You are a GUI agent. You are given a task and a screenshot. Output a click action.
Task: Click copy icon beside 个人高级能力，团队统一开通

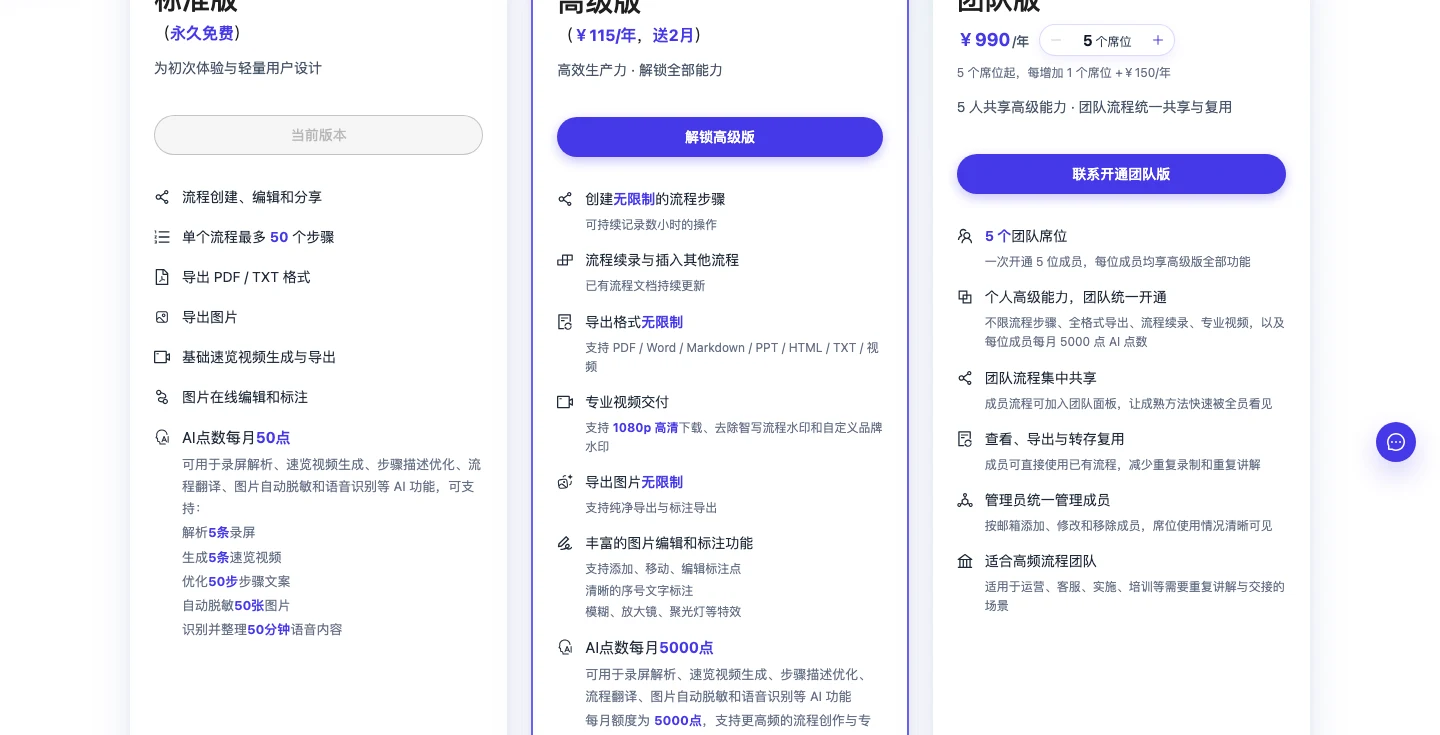965,297
